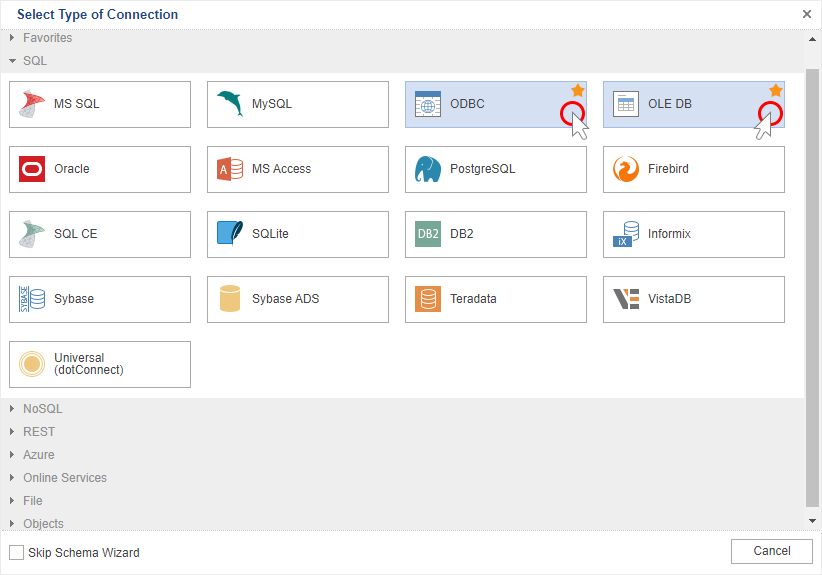This screenshot has width=822, height=575.
Task: Click the Cancel button
Action: tap(772, 551)
